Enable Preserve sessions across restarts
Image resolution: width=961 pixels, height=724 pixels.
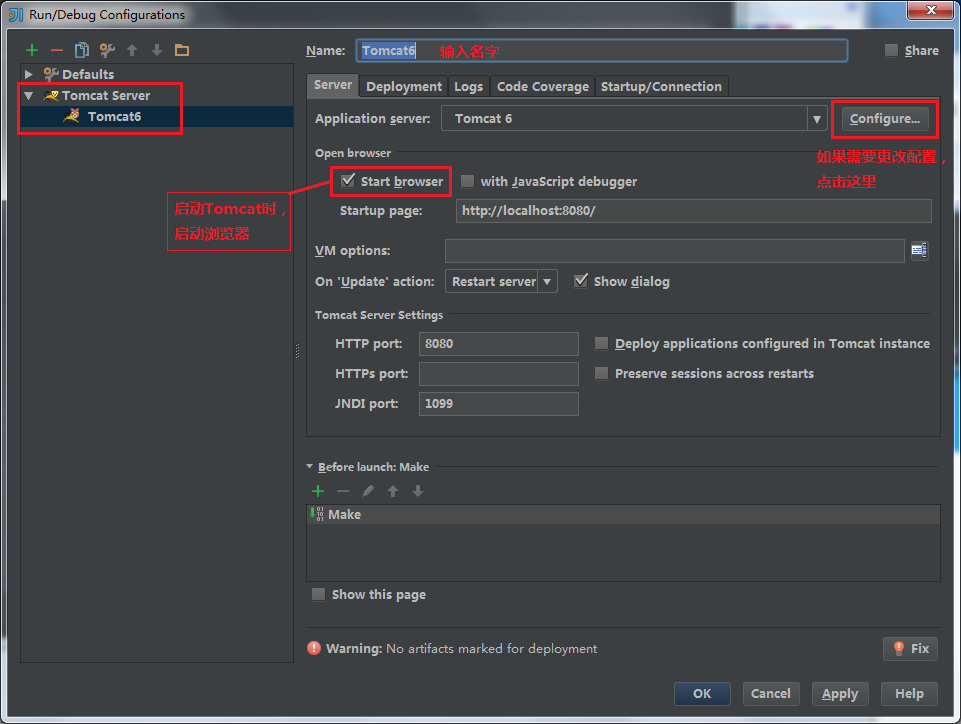pos(602,373)
